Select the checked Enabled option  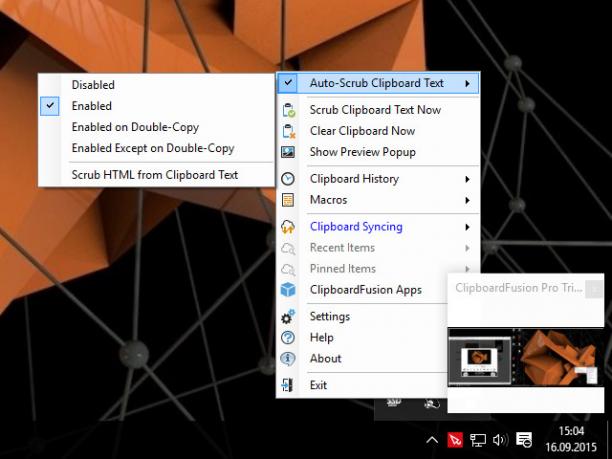(157, 106)
